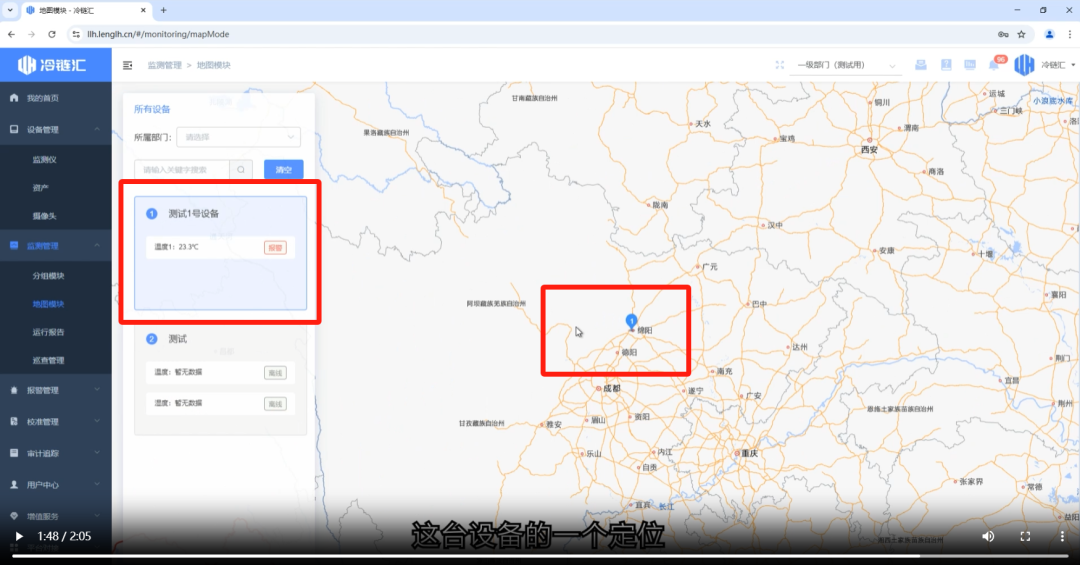Play the video with the play button
The height and width of the screenshot is (565, 1080).
click(x=18, y=536)
